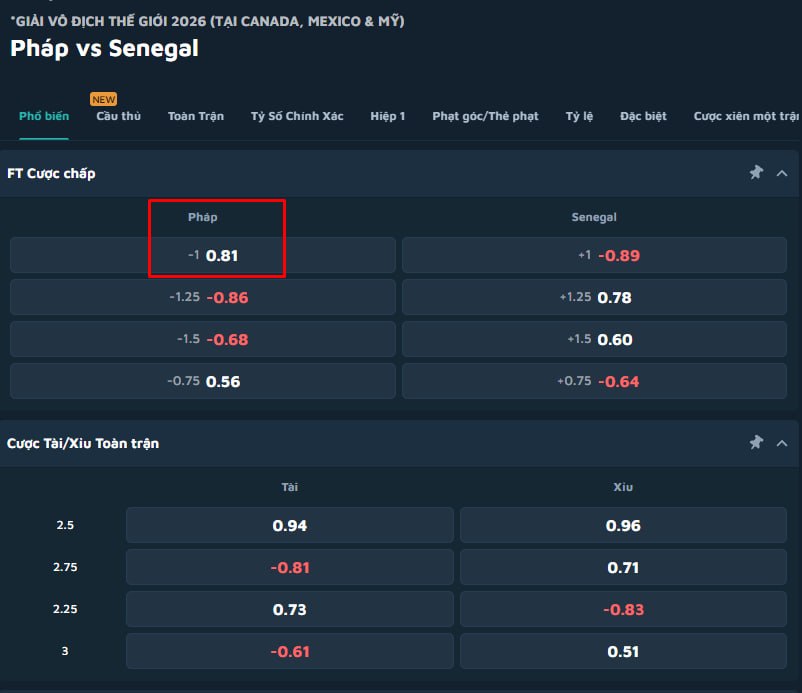Click the Cược Tài/Xỉu Toàn trận section title
The height and width of the screenshot is (693, 802).
pos(83,443)
